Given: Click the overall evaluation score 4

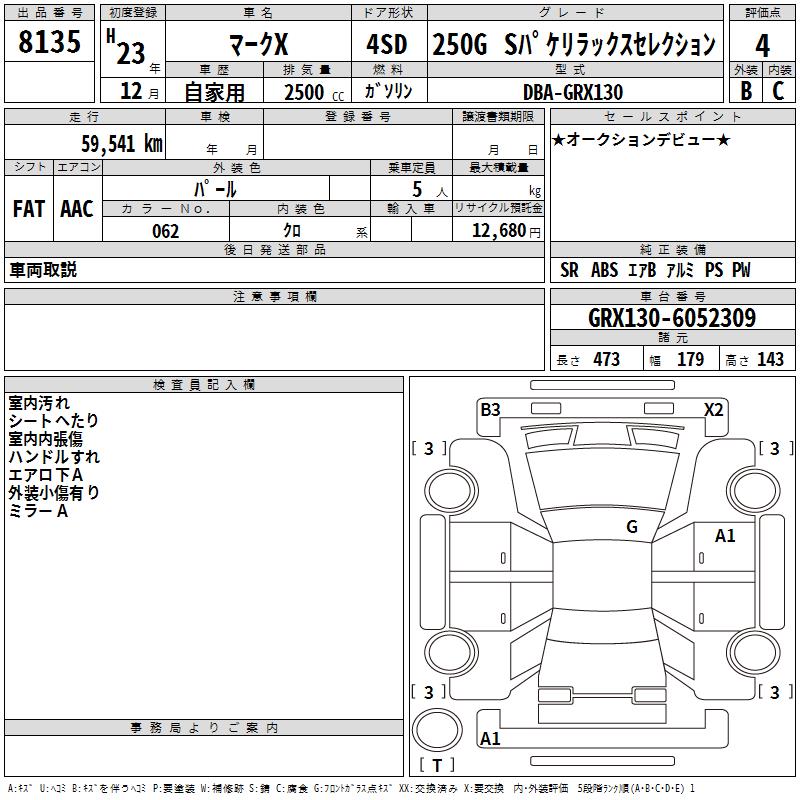Looking at the screenshot, I should (763, 44).
